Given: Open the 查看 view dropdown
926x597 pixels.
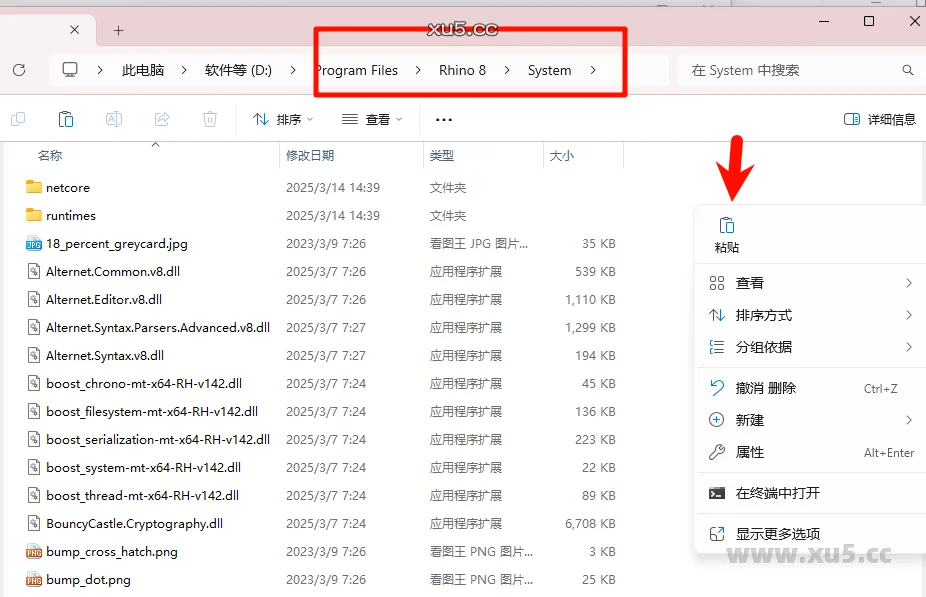Looking at the screenshot, I should point(371,118).
